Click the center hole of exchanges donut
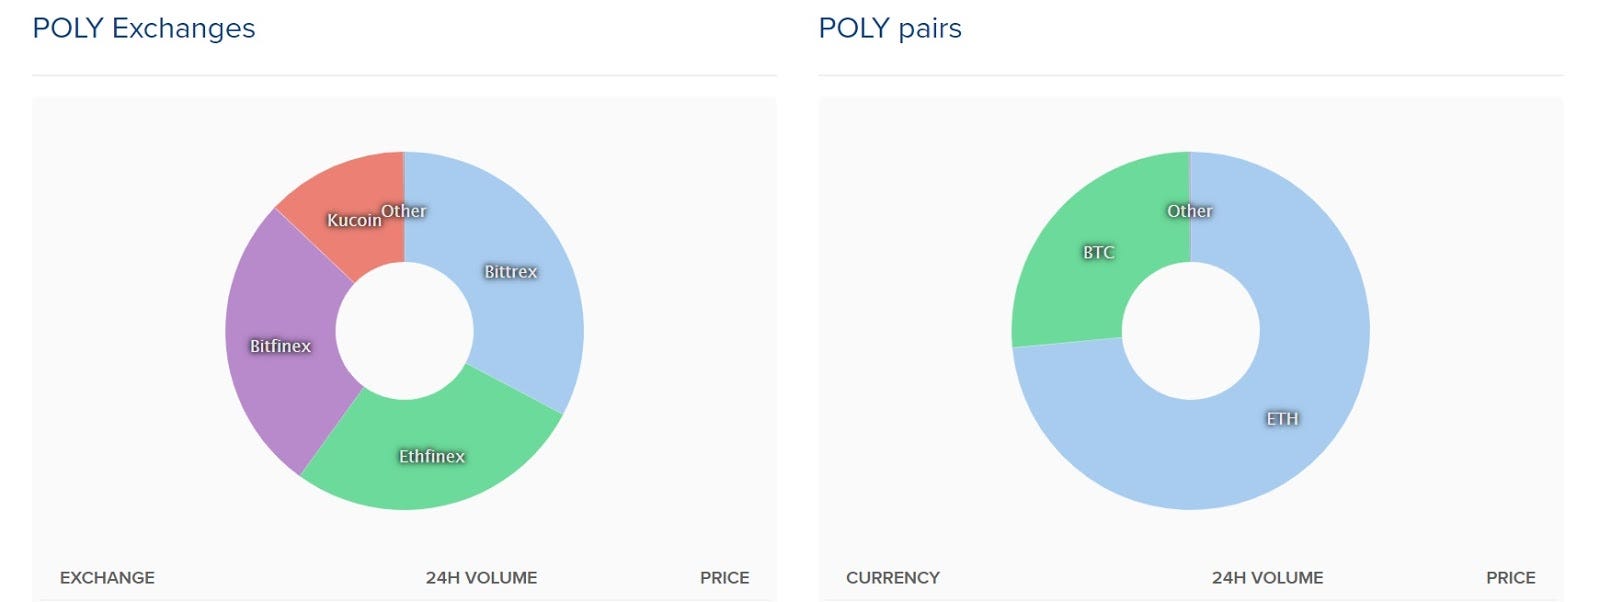Image resolution: width=1600 pixels, height=602 pixels. point(404,331)
